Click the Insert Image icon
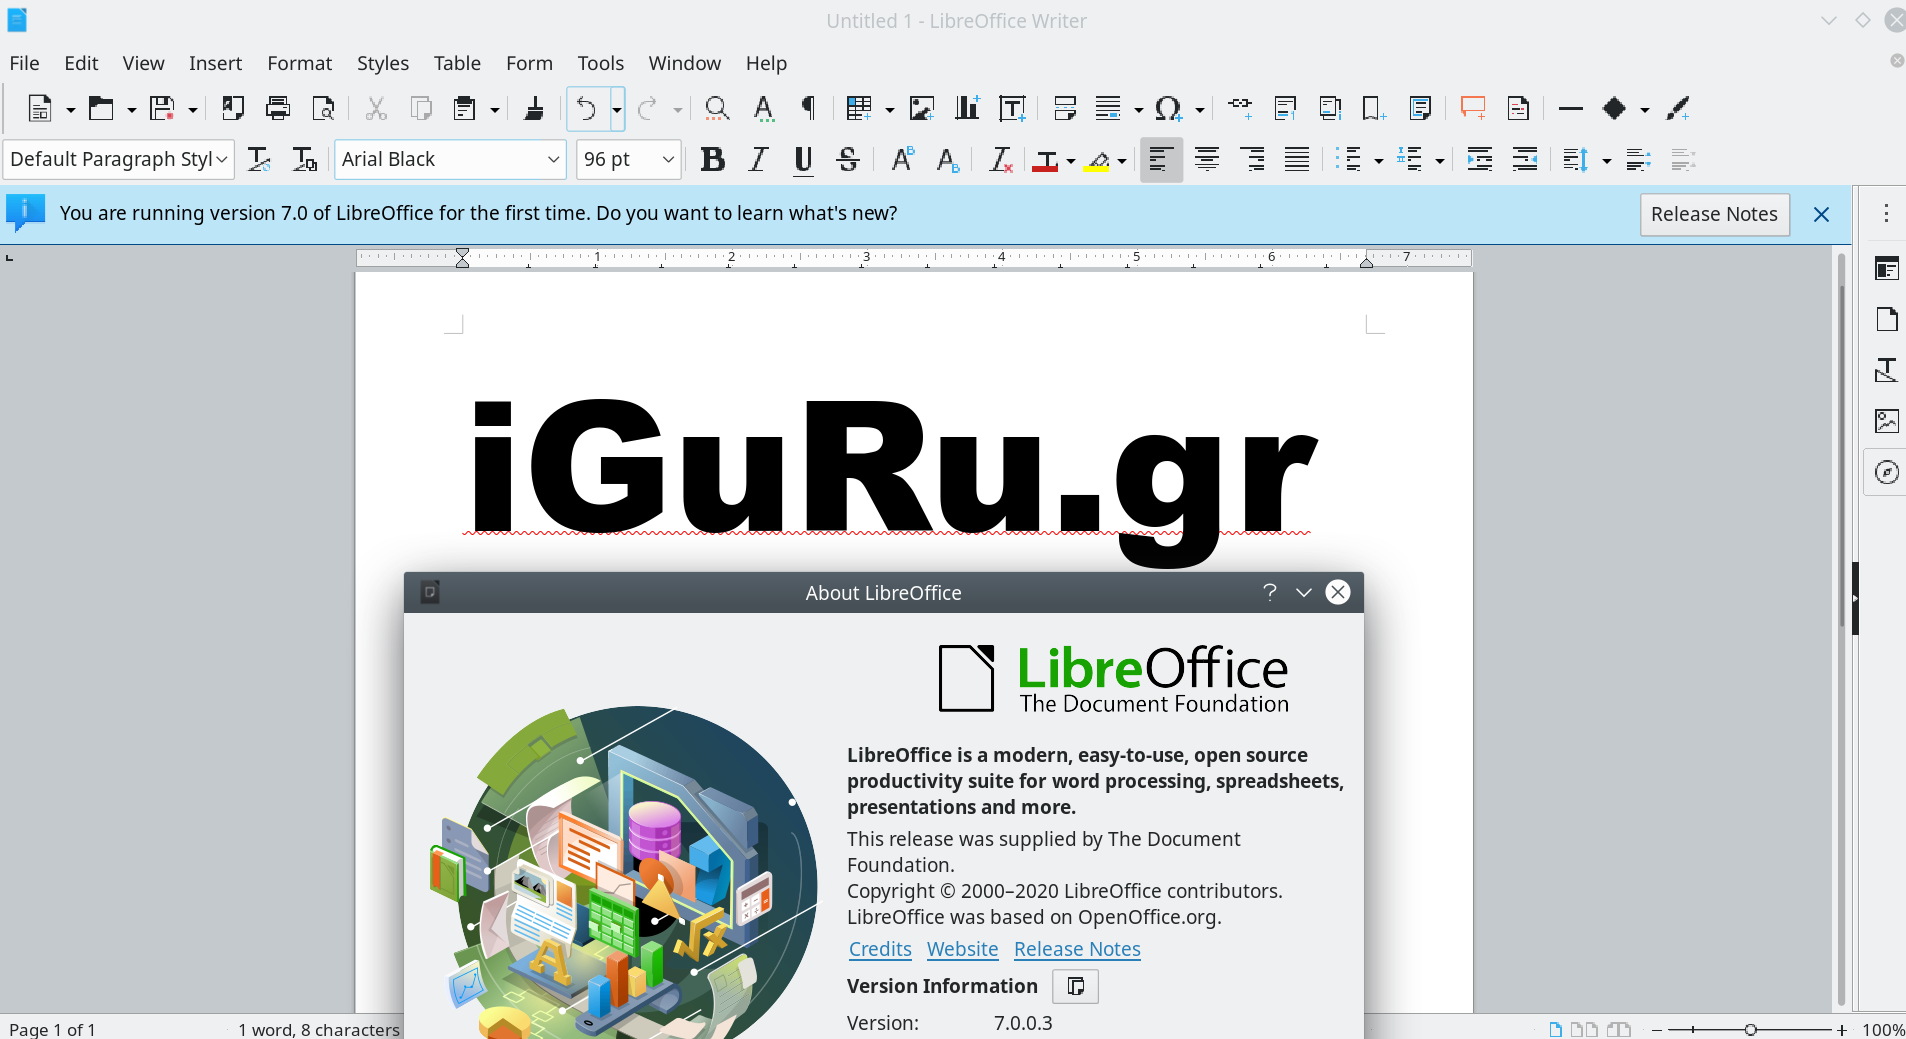Image resolution: width=1906 pixels, height=1039 pixels. [921, 108]
